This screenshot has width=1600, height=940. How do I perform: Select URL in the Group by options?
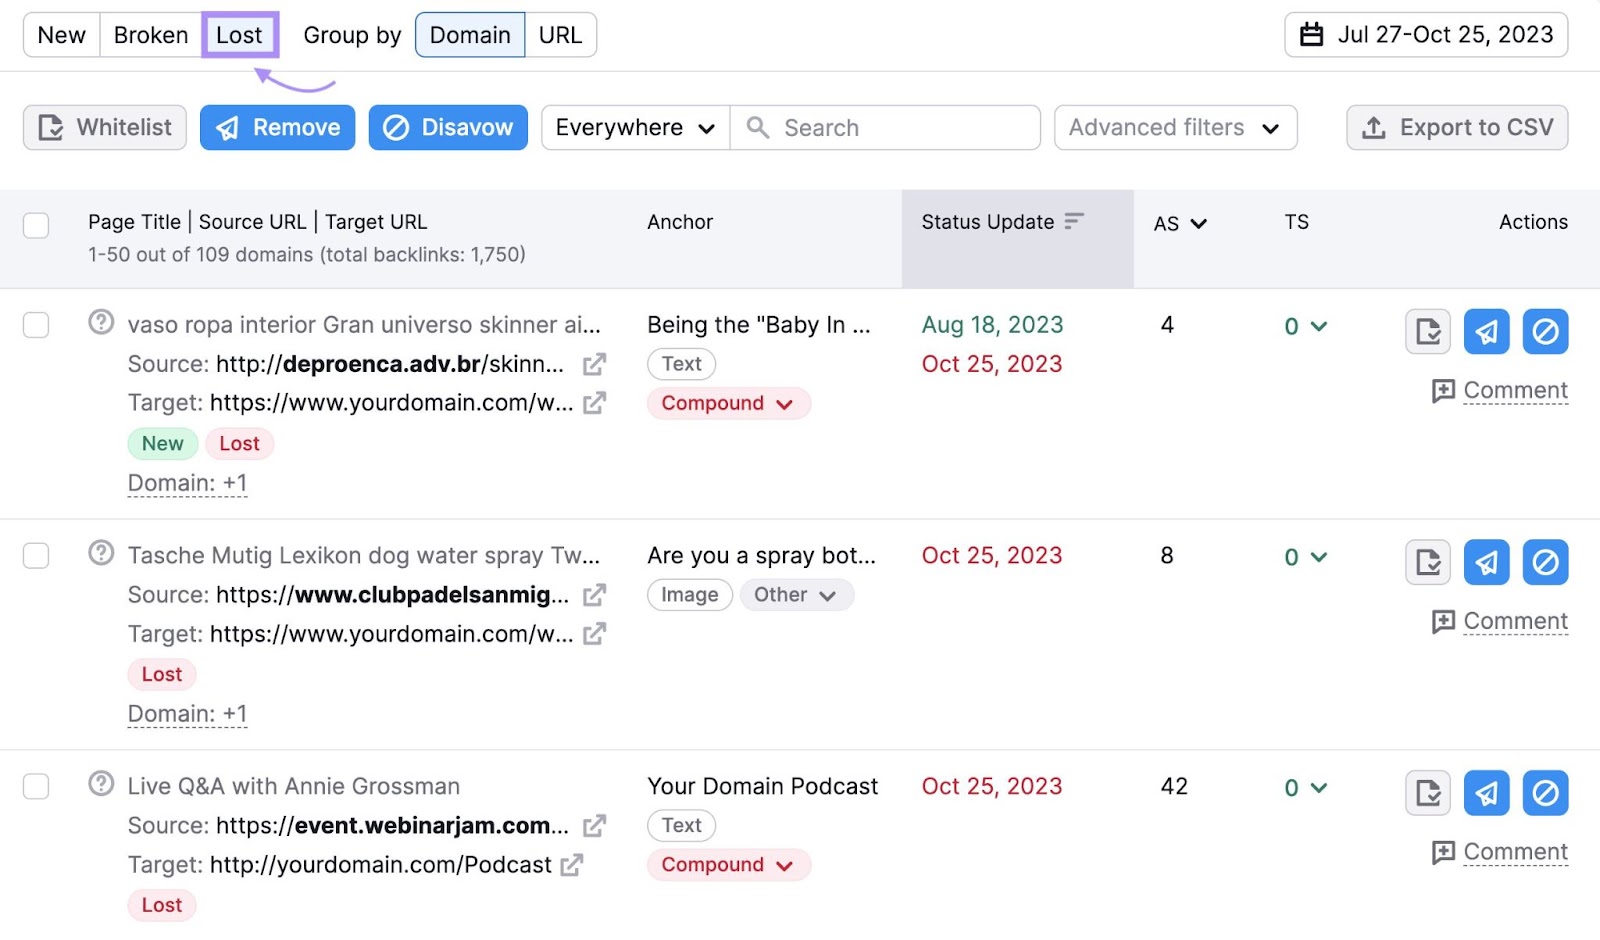pyautogui.click(x=561, y=34)
